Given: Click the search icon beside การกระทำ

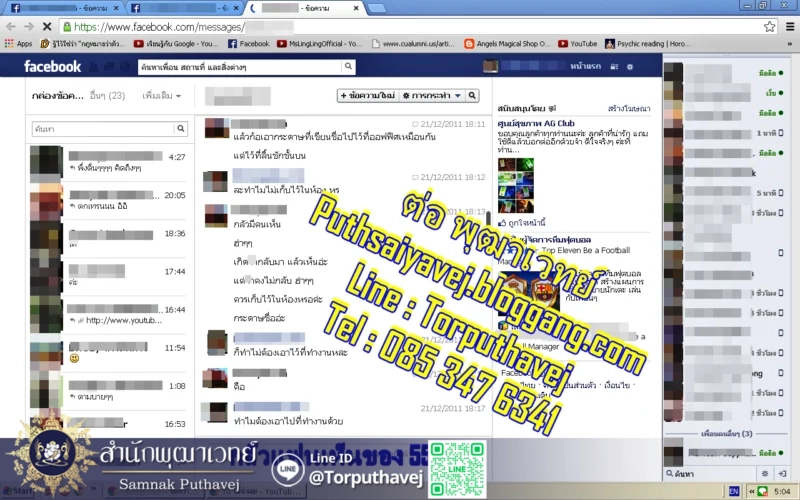Looking at the screenshot, I should (472, 95).
